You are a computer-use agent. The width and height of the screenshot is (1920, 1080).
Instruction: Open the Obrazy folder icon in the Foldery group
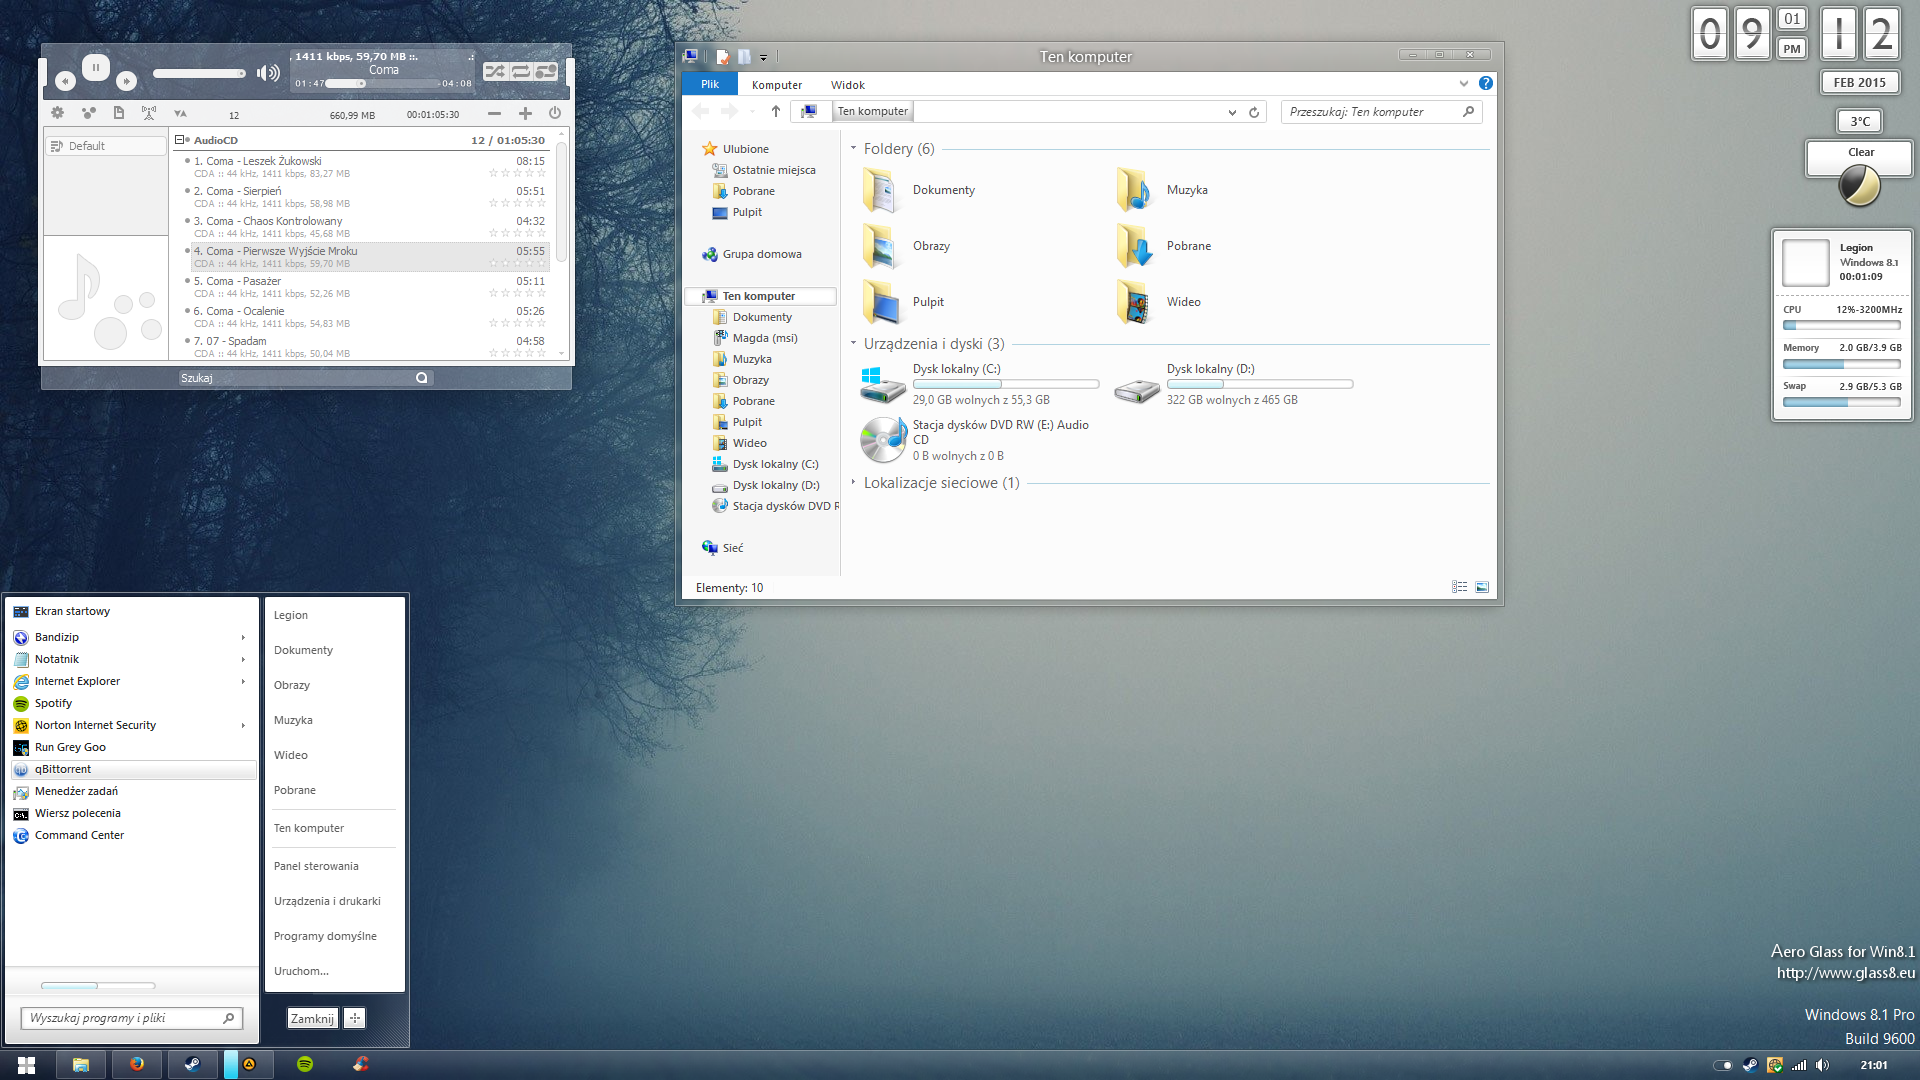click(881, 246)
